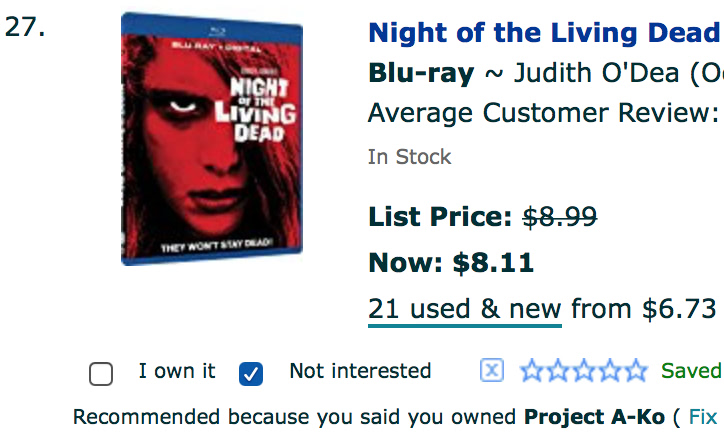
Task: Click the 'I own it' label text
Action: 177,371
